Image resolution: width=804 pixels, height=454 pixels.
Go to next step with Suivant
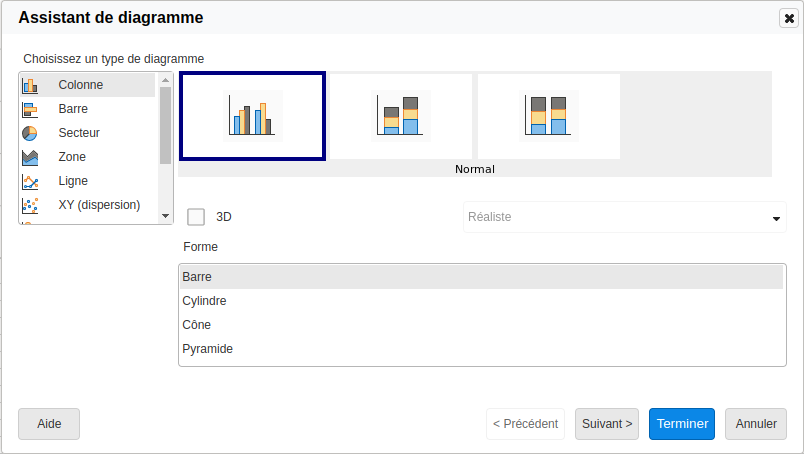coord(607,424)
